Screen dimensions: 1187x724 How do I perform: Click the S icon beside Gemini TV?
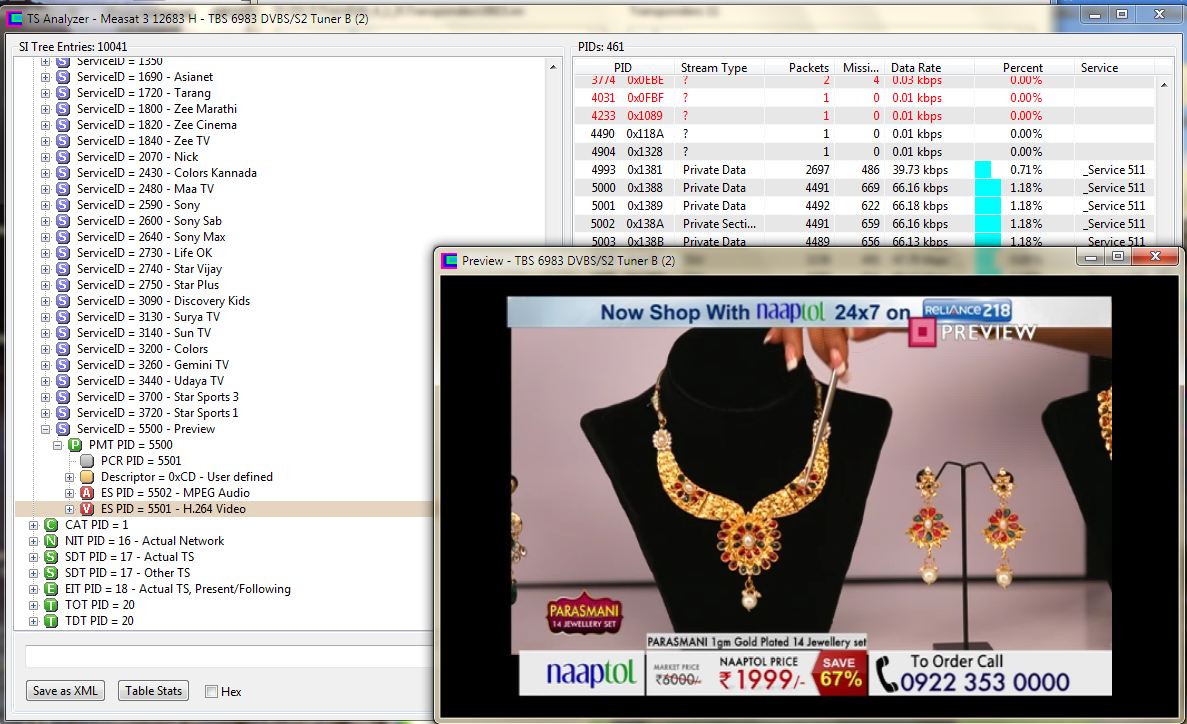tap(63, 365)
